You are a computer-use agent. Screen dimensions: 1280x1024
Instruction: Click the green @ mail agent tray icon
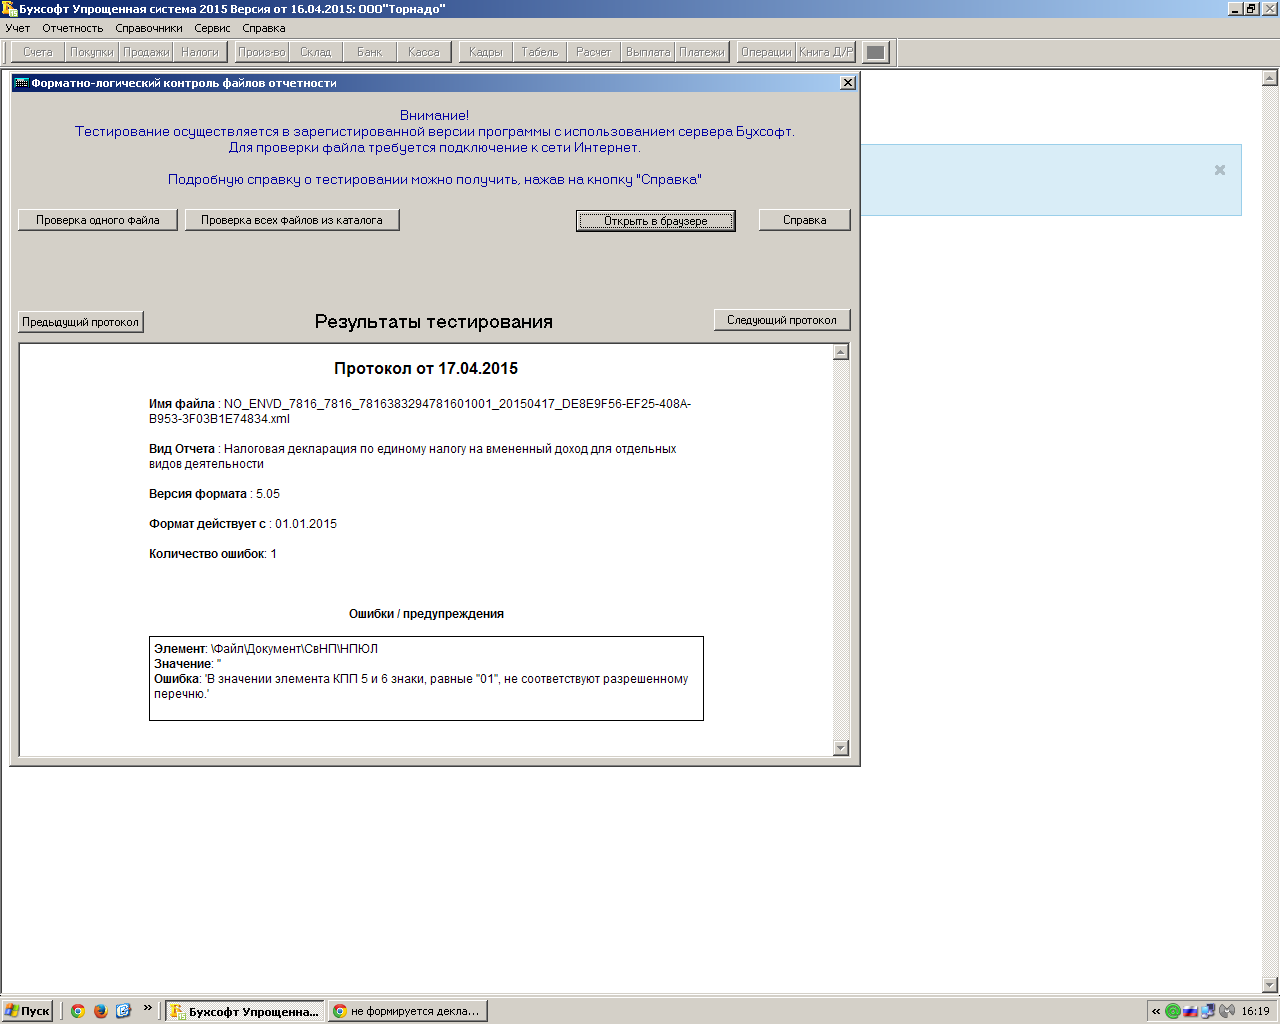(1172, 1011)
